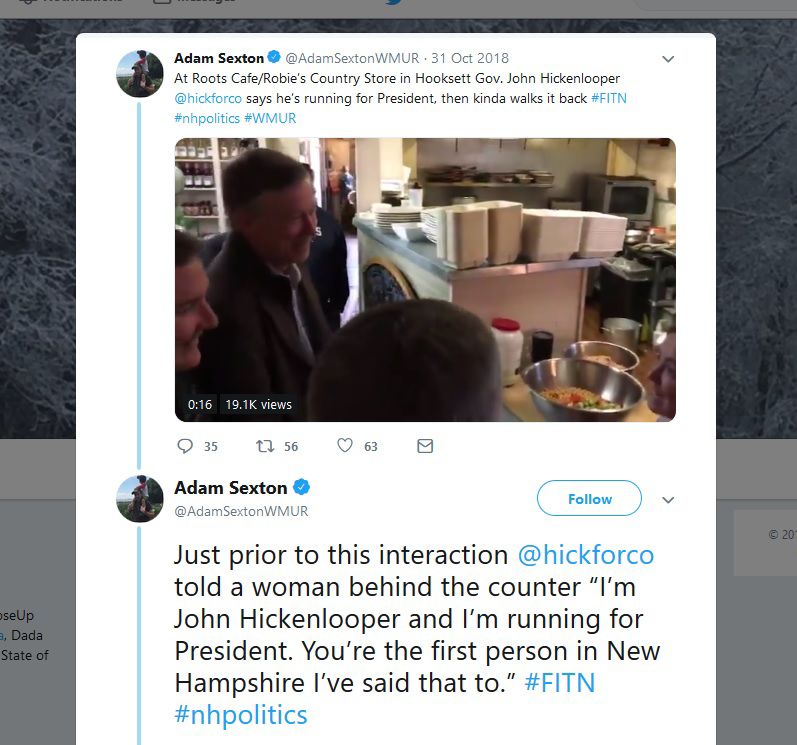Click Adam Sexton's avatar beside the Follow button
Screen dimensions: 797x745
pyautogui.click(x=140, y=498)
